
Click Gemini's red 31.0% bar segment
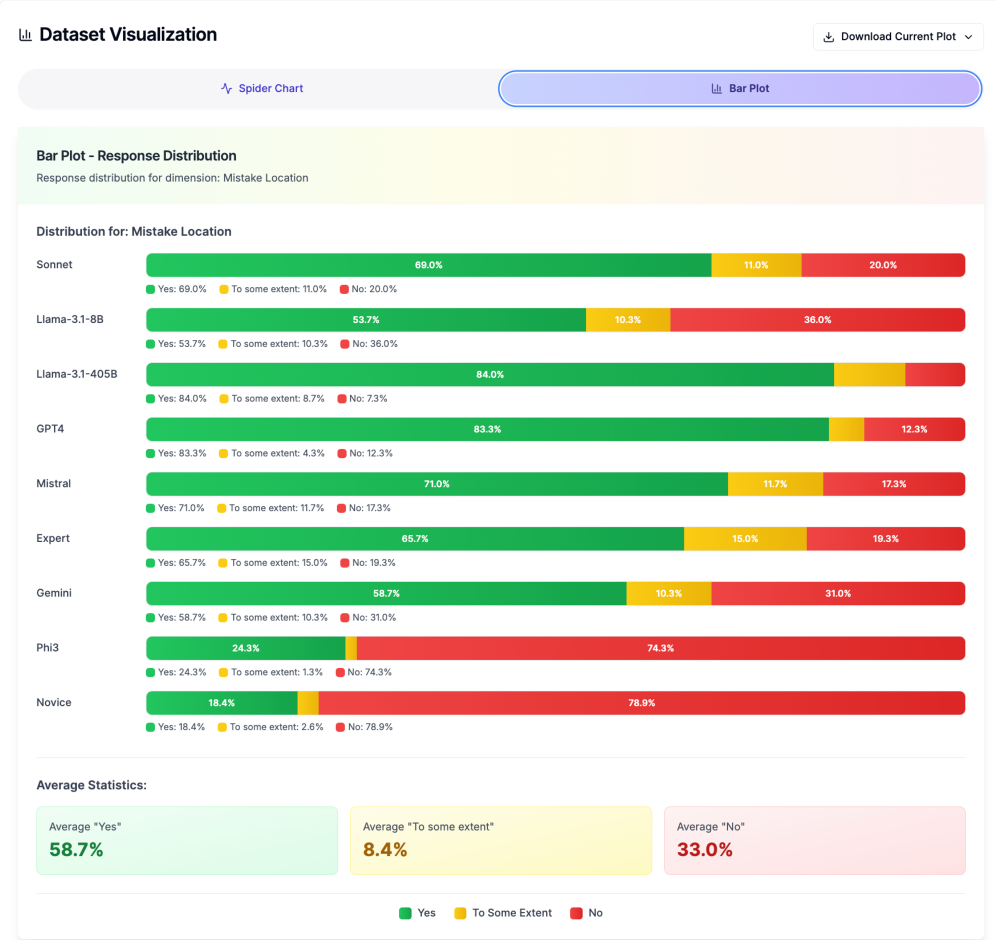[x=837, y=593]
